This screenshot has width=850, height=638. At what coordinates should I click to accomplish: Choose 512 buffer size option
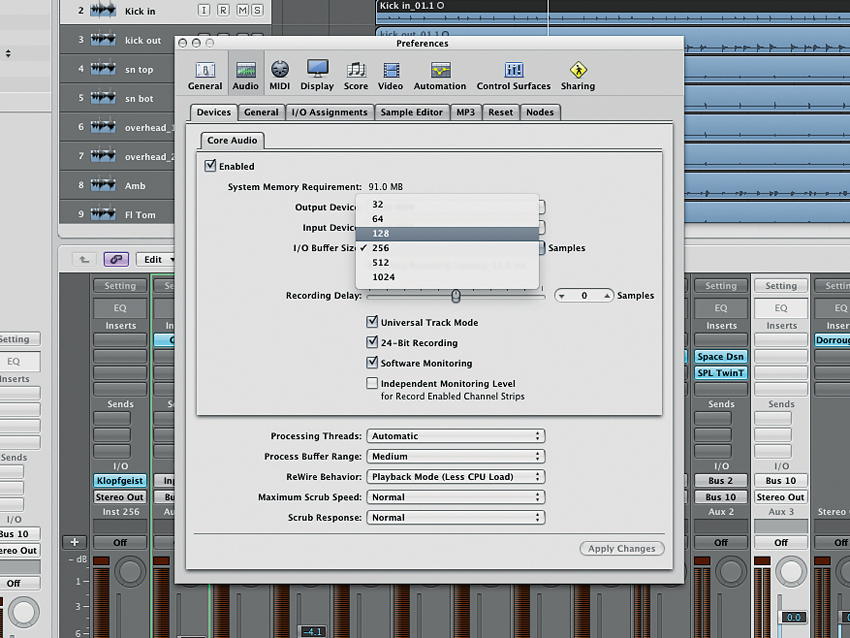click(447, 262)
